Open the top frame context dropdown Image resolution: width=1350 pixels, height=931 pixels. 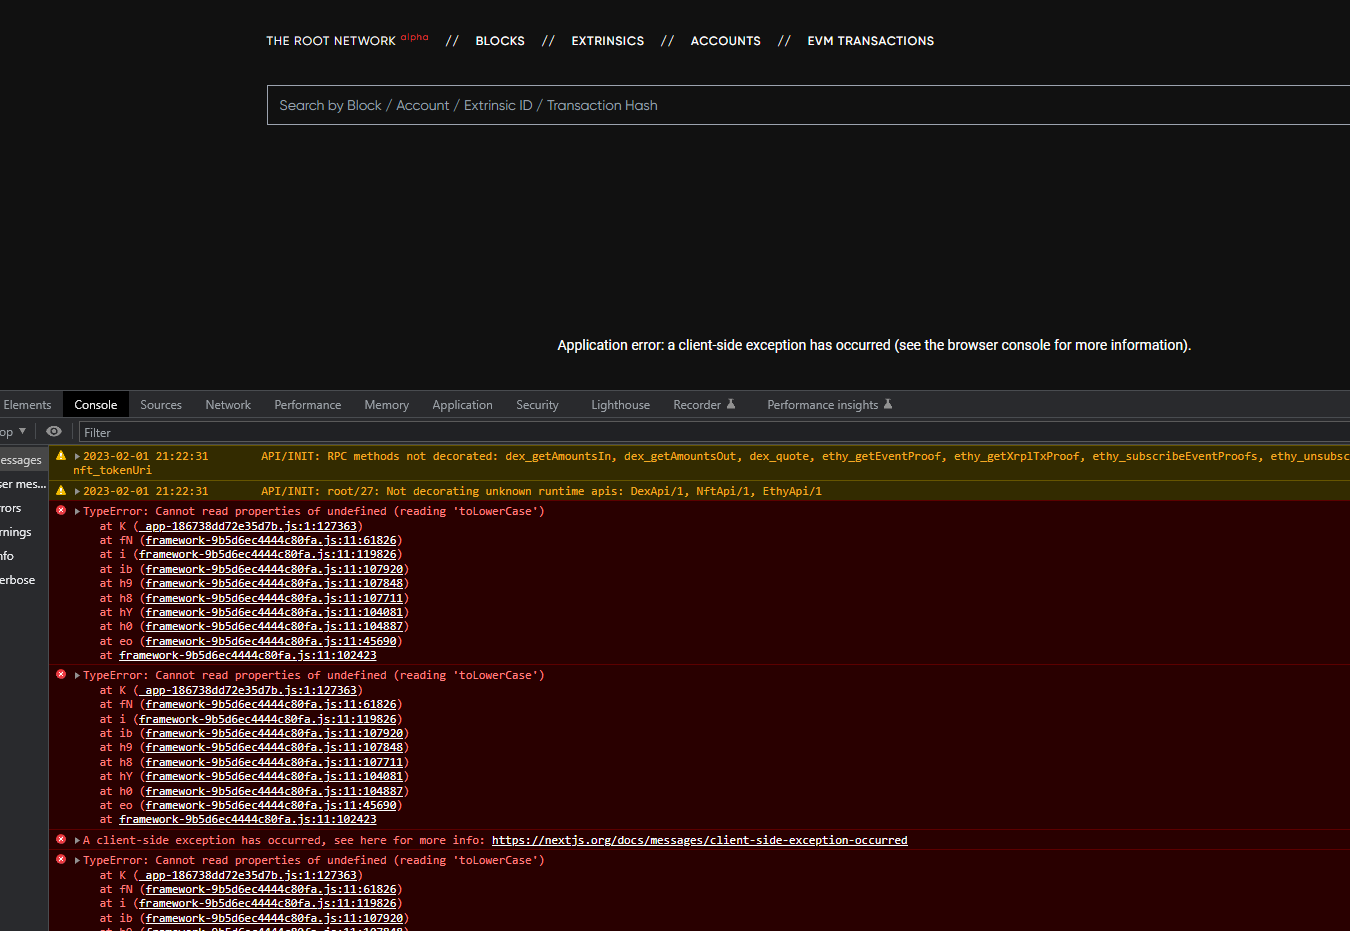tap(14, 431)
